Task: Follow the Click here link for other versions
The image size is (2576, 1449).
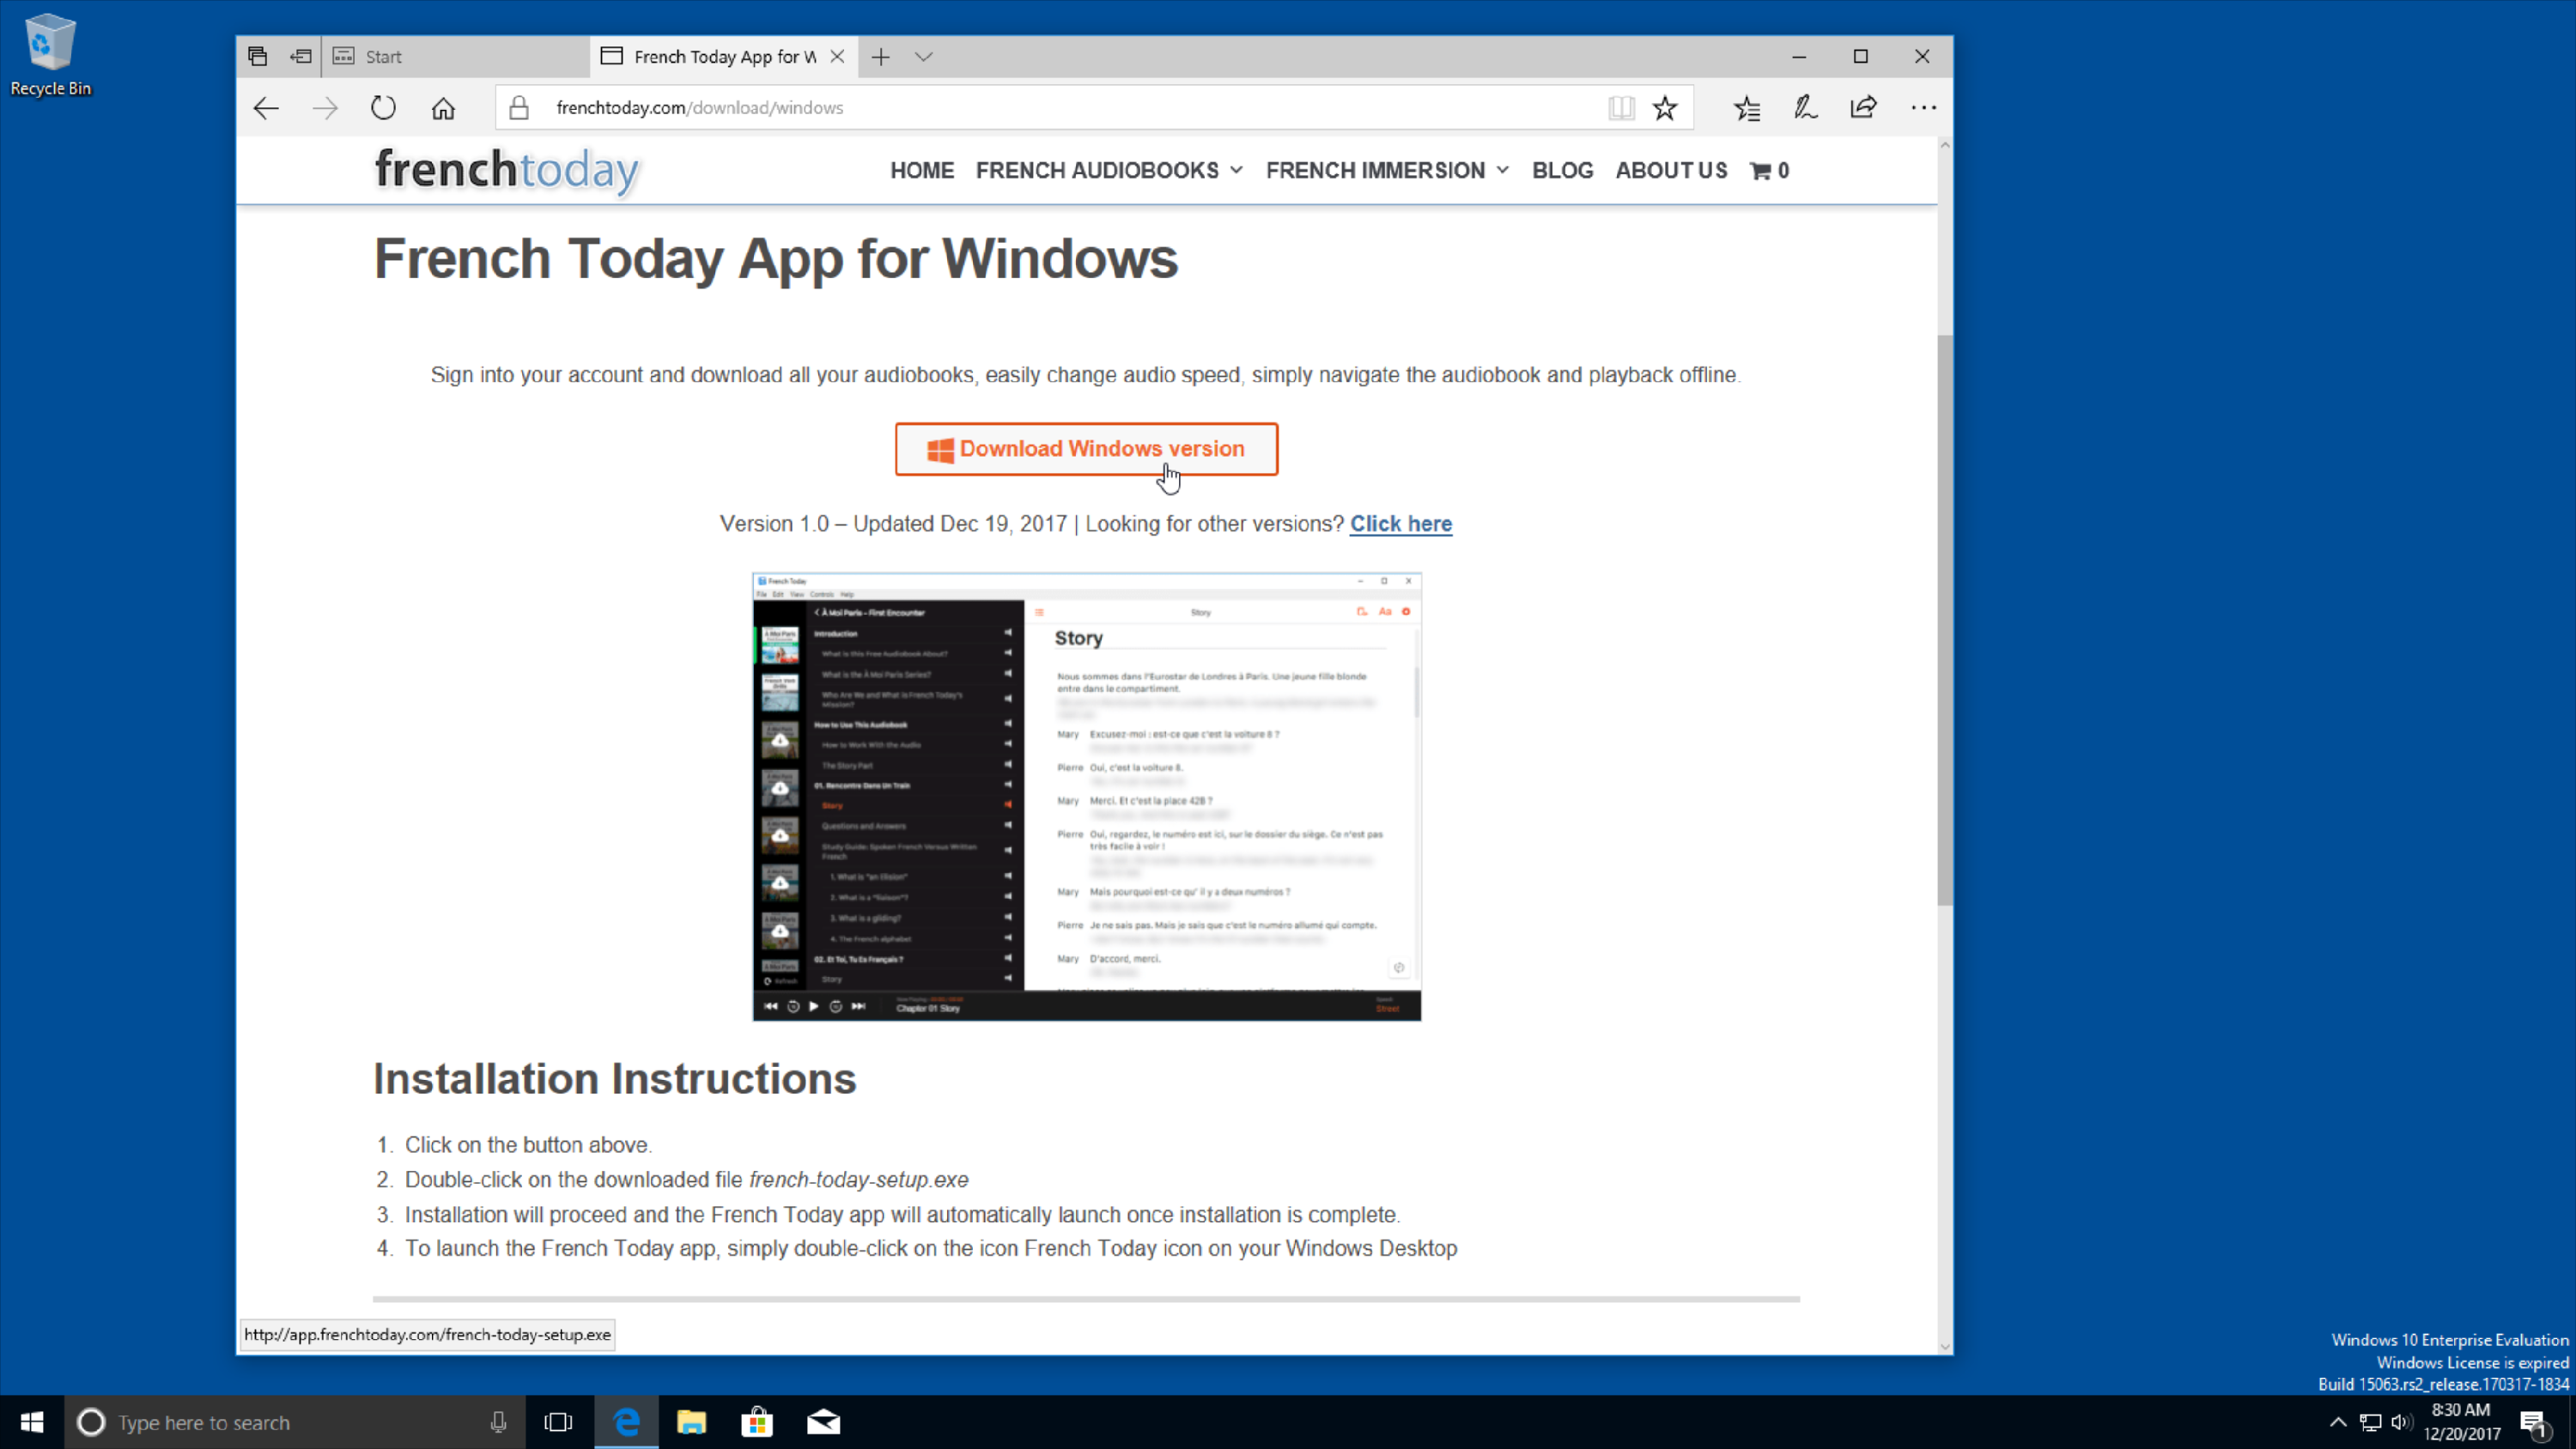Action: [x=1400, y=523]
